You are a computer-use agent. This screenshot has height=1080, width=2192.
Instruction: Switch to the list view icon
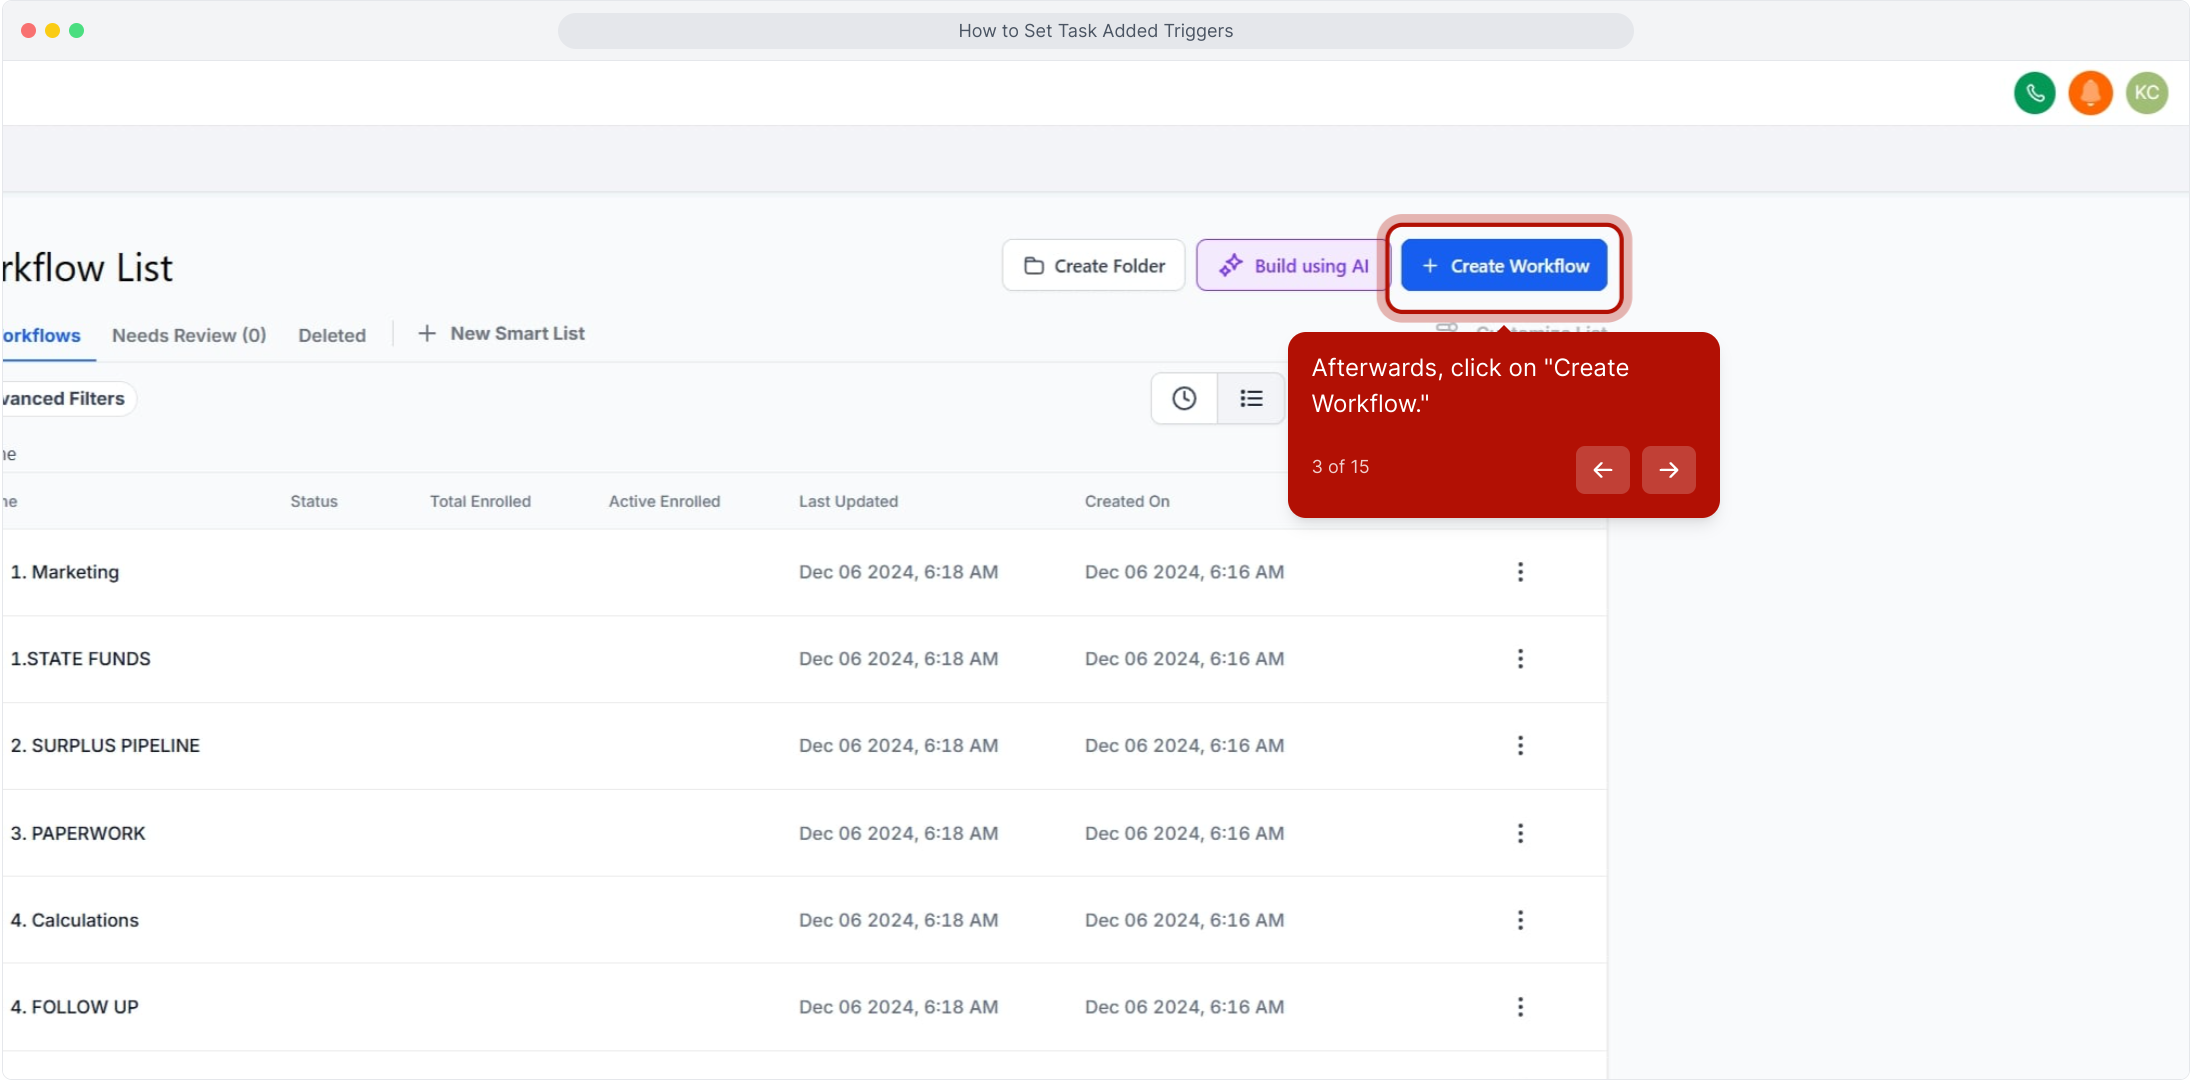tap(1251, 399)
